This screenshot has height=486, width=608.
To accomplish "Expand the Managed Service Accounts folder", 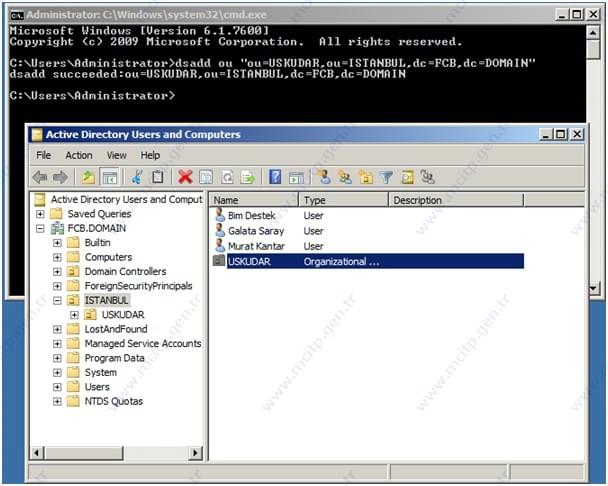I will coord(57,344).
